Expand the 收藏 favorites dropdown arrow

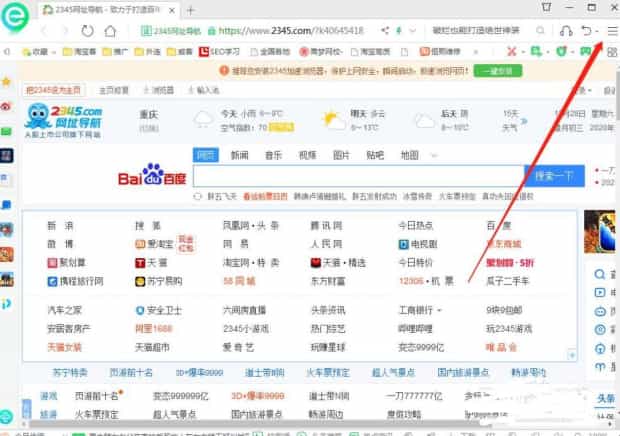53,52
